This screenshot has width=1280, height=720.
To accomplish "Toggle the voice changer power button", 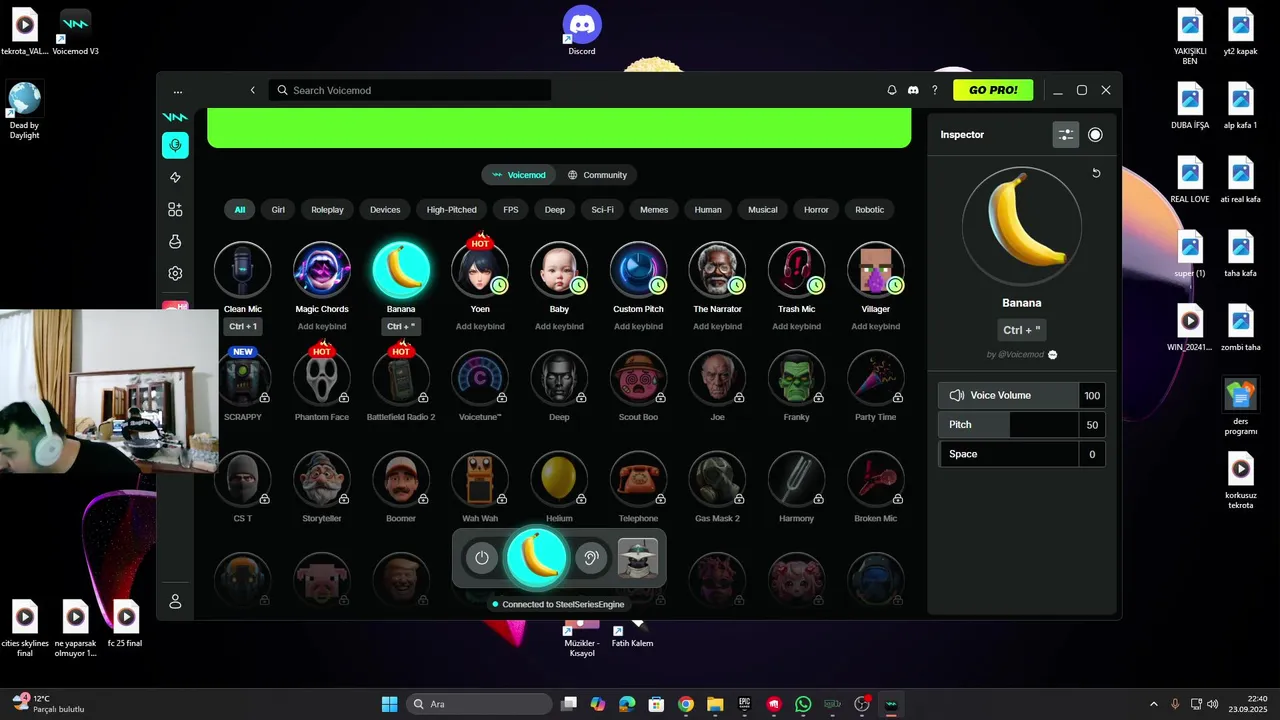I will (x=482, y=558).
